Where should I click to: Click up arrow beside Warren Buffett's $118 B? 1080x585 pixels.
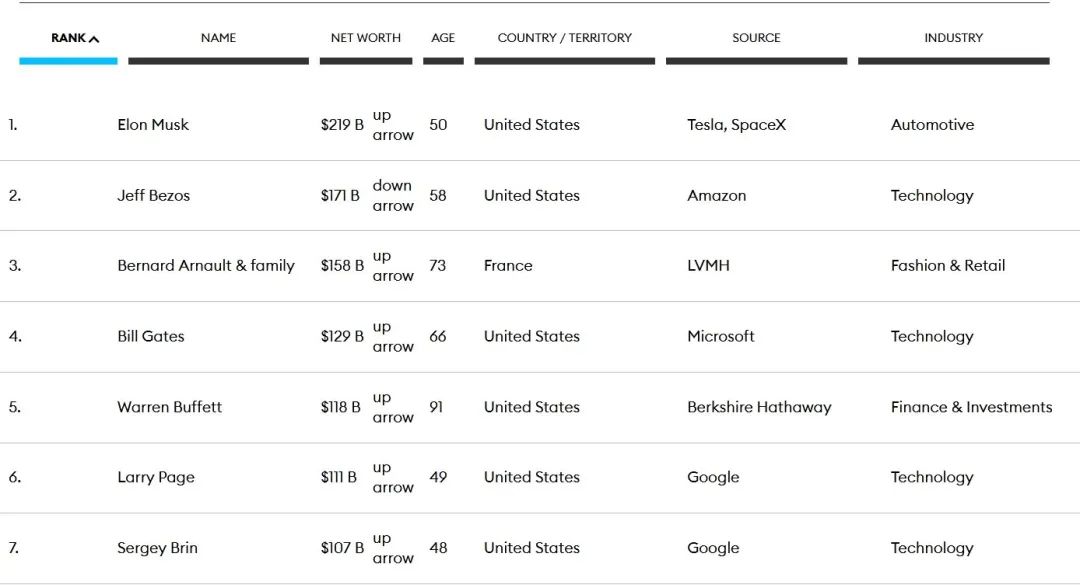pyautogui.click(x=392, y=407)
